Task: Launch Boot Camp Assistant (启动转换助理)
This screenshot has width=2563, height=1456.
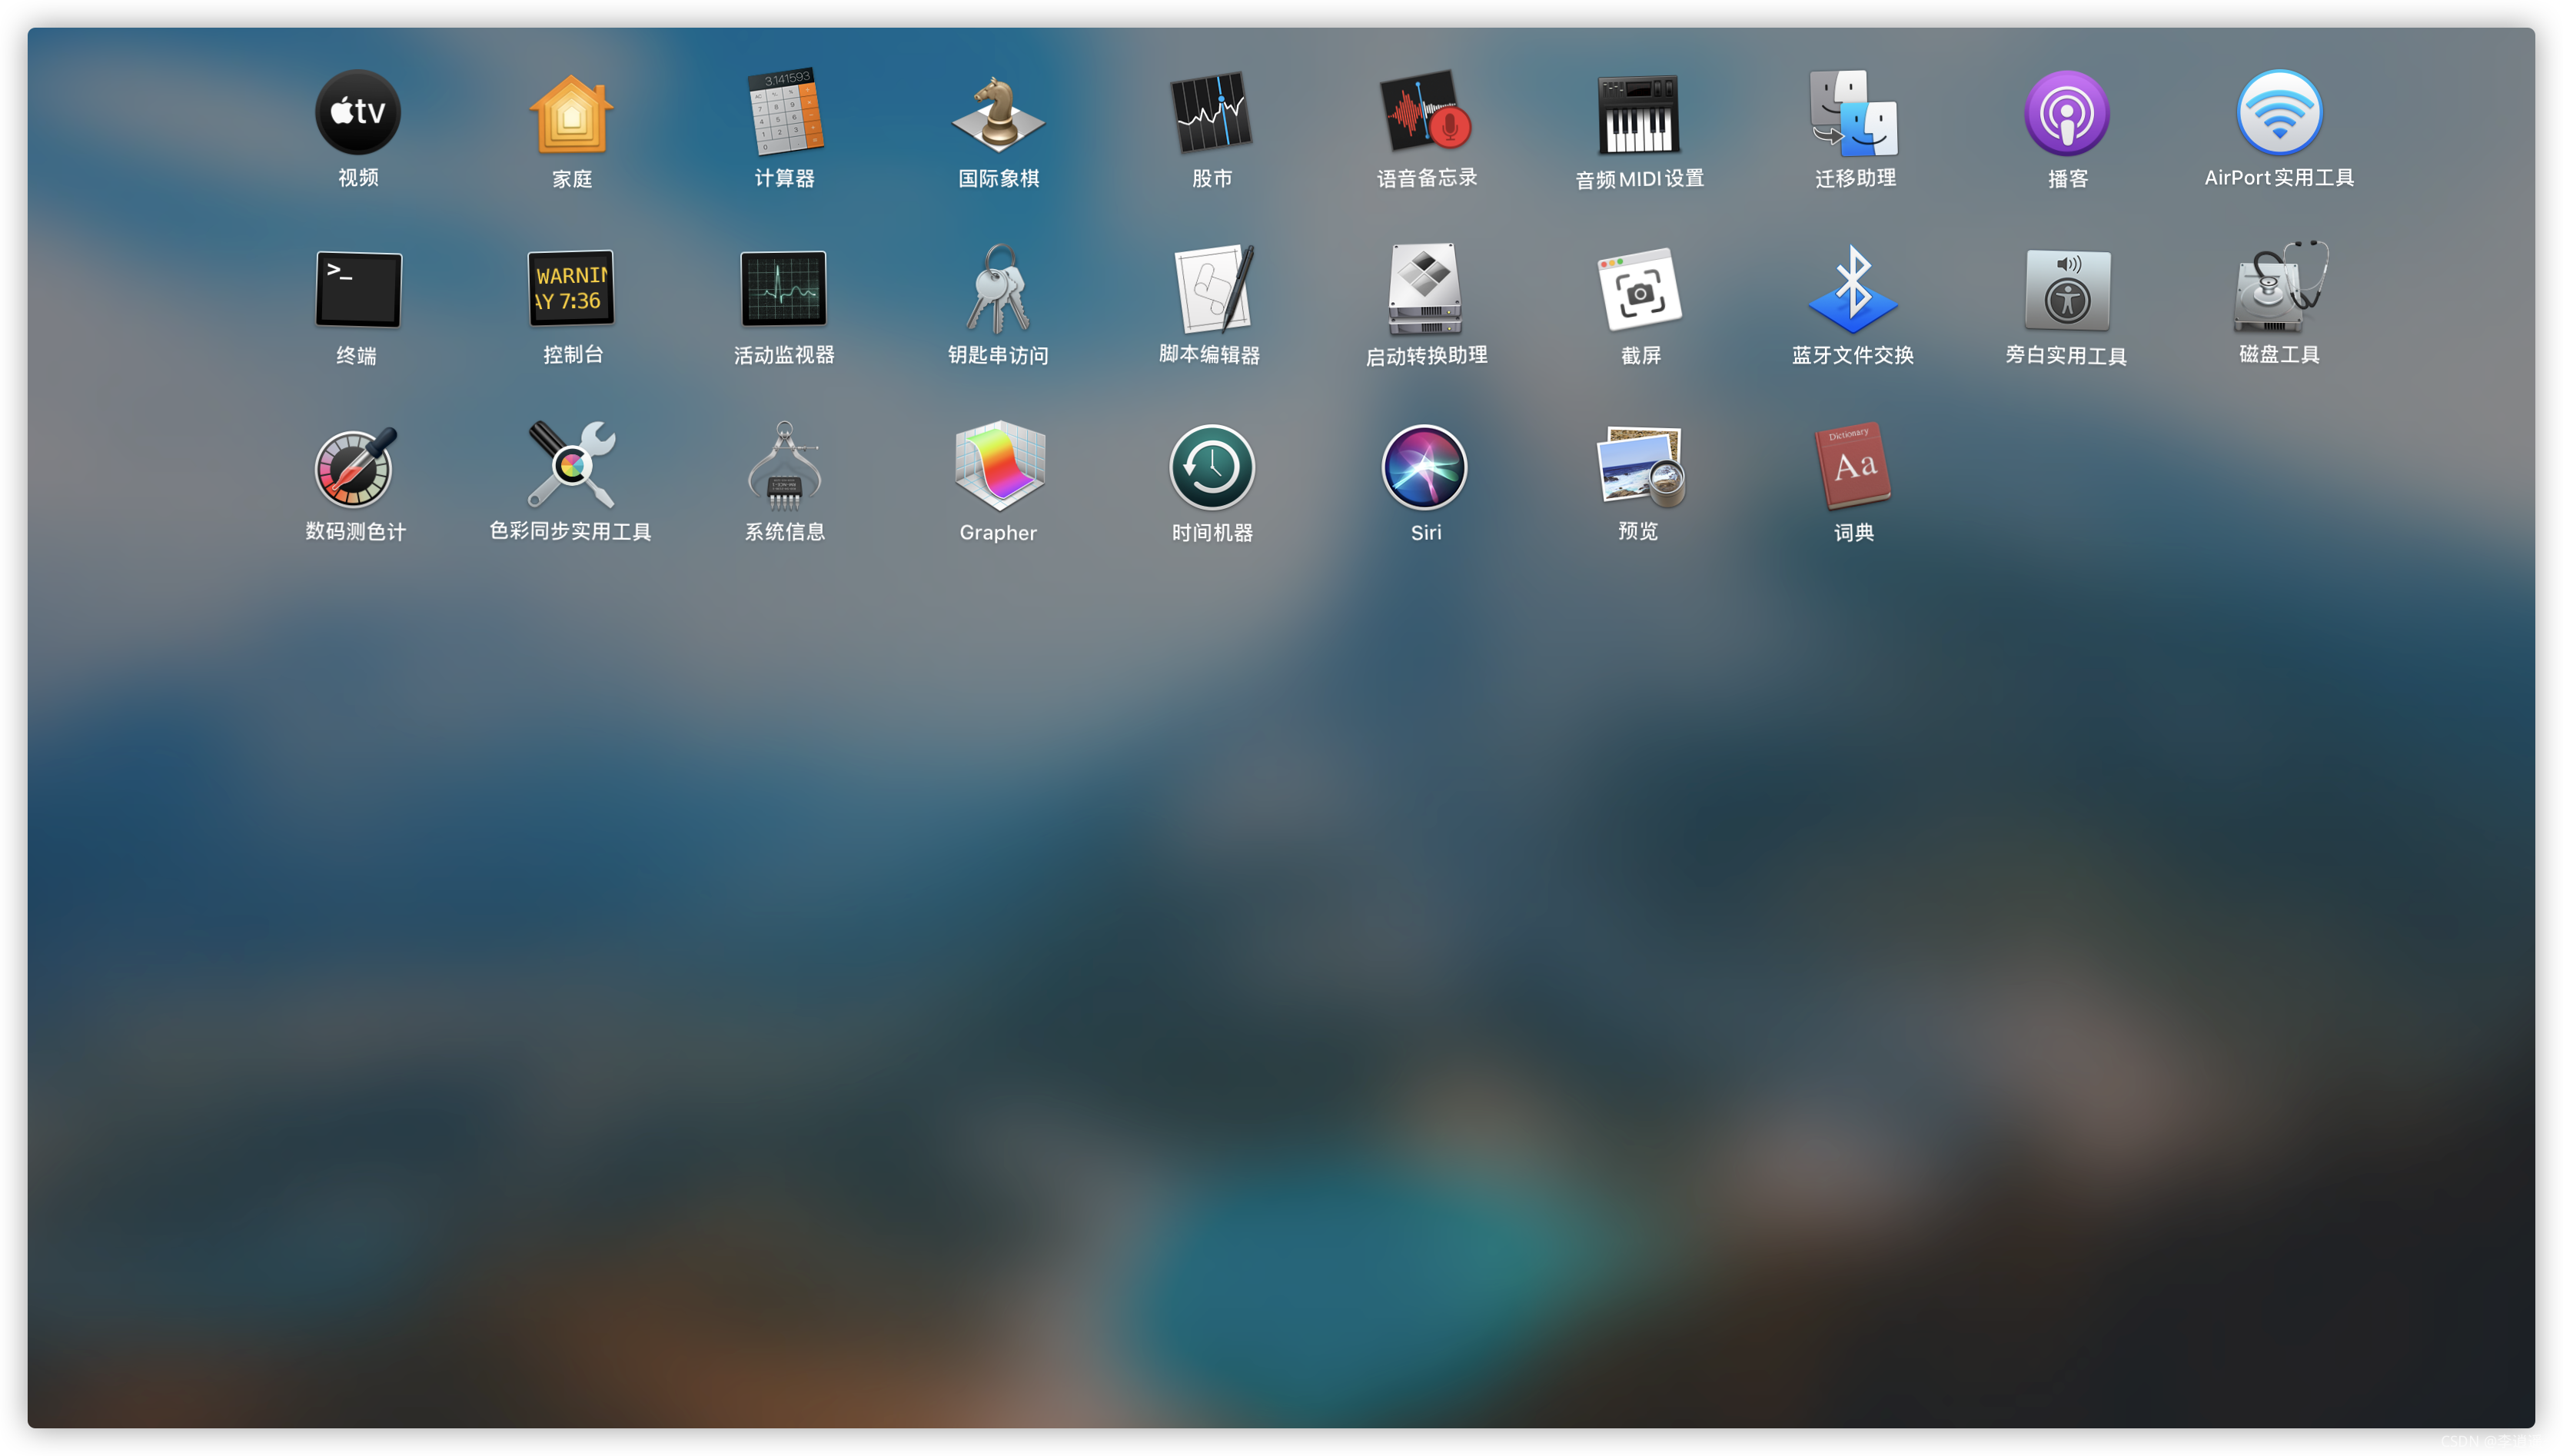Action: click(x=1425, y=289)
